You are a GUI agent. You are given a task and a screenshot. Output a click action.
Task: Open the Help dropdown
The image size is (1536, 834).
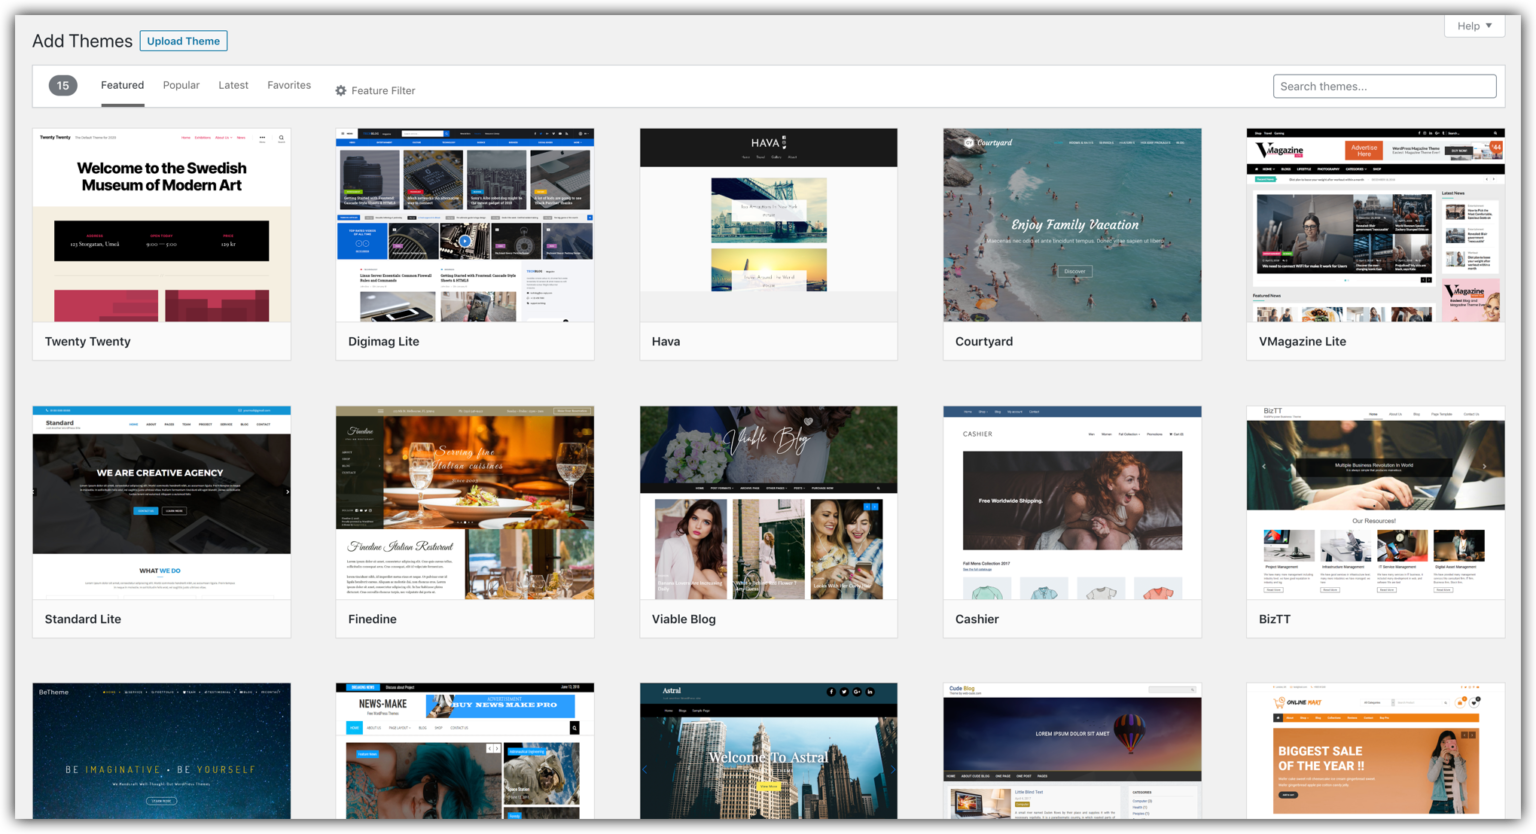tap(1474, 26)
